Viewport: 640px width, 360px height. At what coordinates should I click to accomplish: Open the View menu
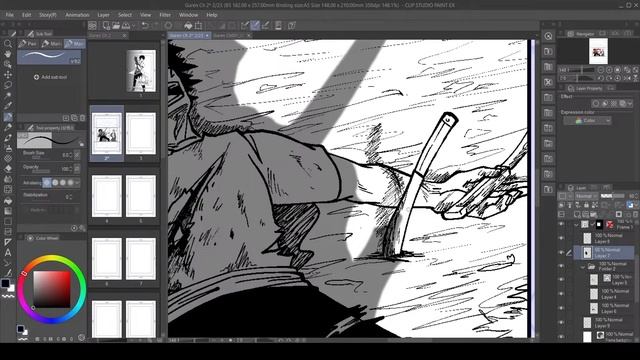[145, 15]
